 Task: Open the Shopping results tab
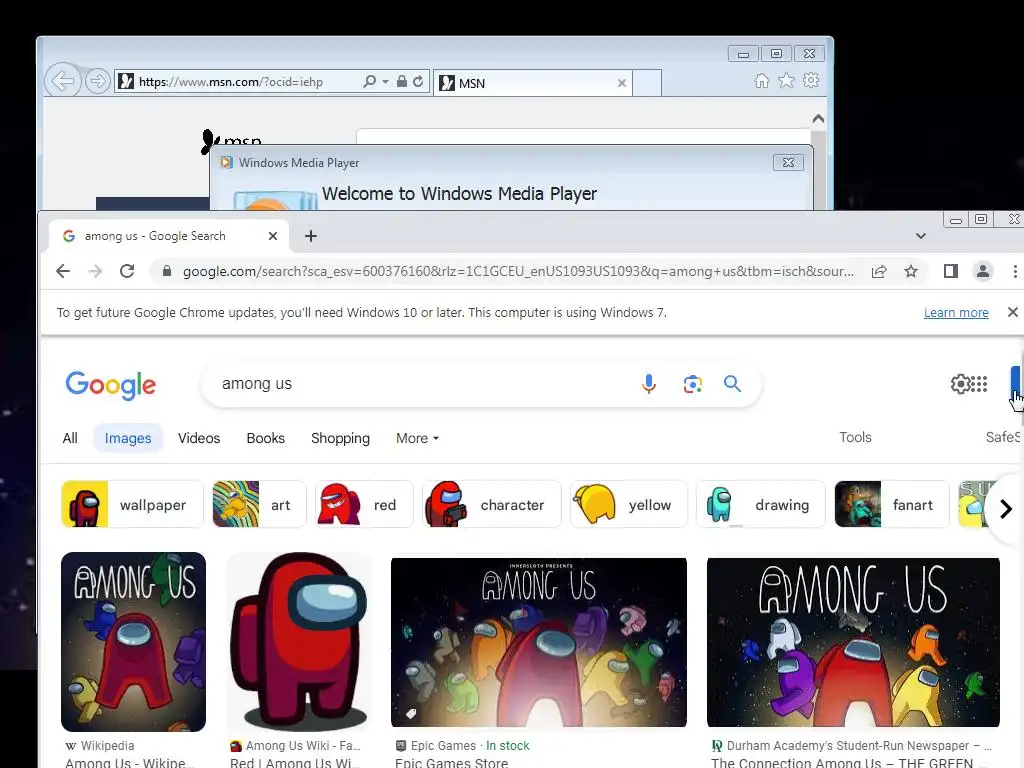pyautogui.click(x=340, y=438)
